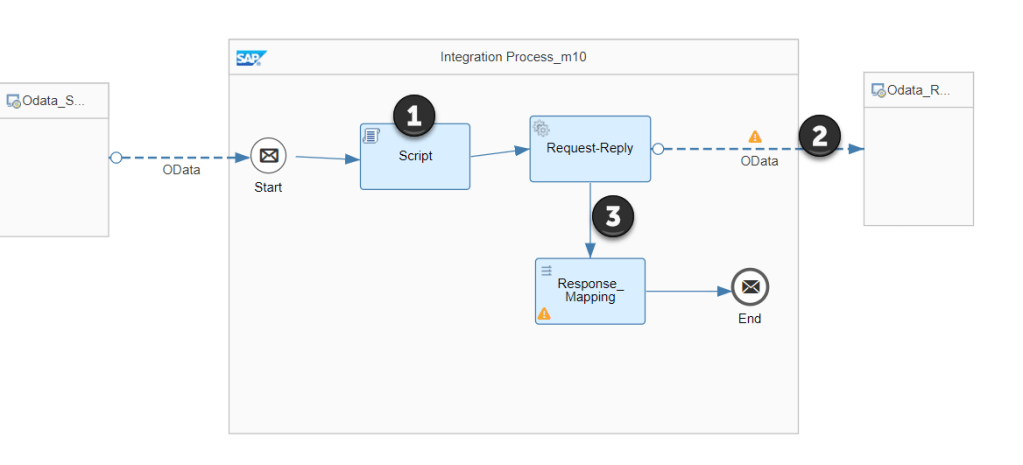This screenshot has width=1023, height=465.
Task: Select the Response_Mapping step
Action: point(590,291)
